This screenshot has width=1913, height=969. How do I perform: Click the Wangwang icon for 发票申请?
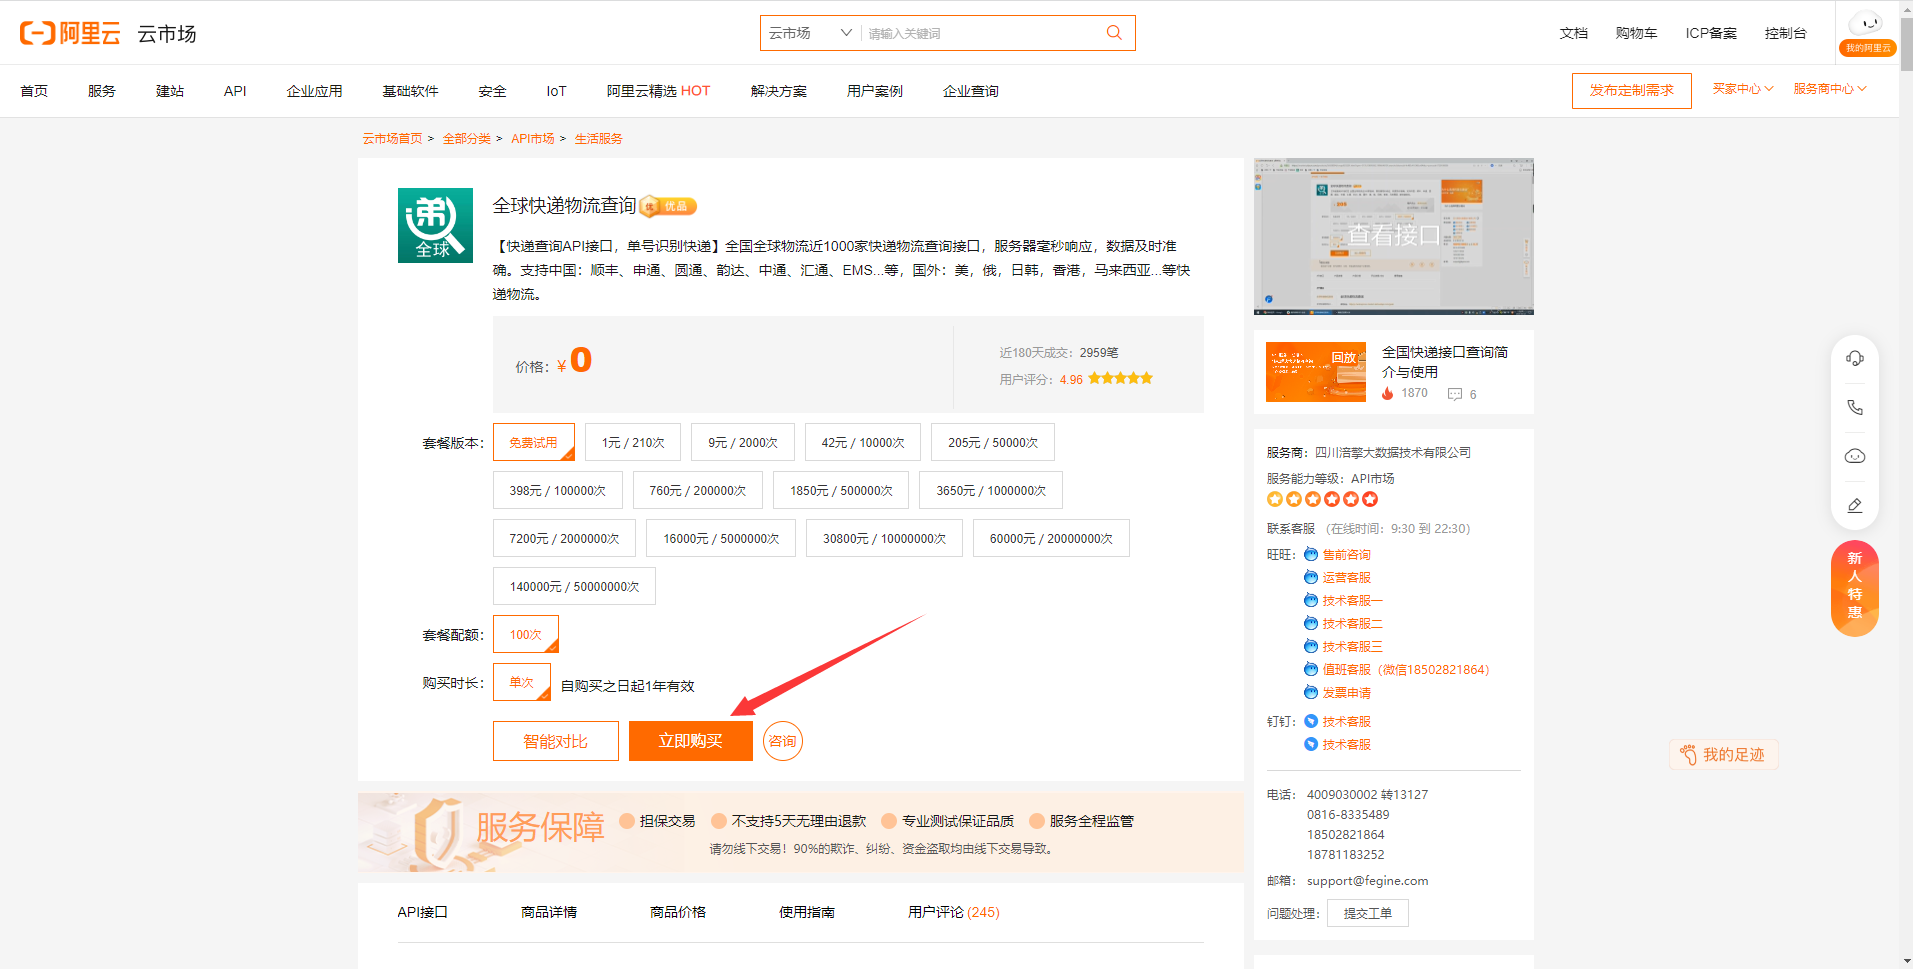pyautogui.click(x=1310, y=692)
